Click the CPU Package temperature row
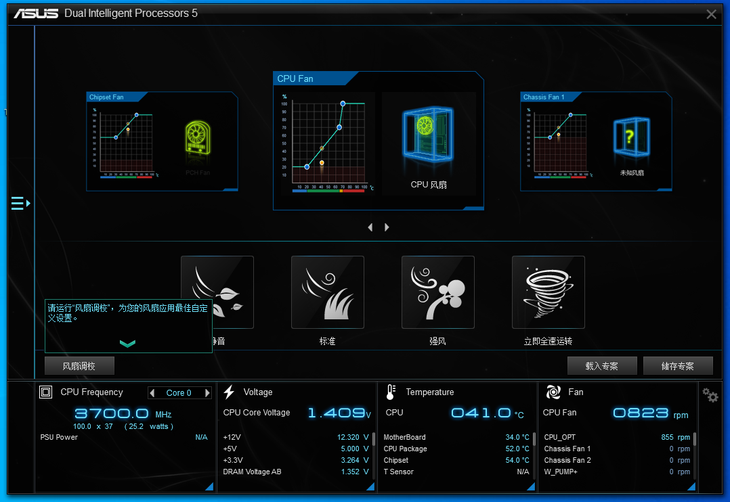The width and height of the screenshot is (730, 502). point(456,449)
